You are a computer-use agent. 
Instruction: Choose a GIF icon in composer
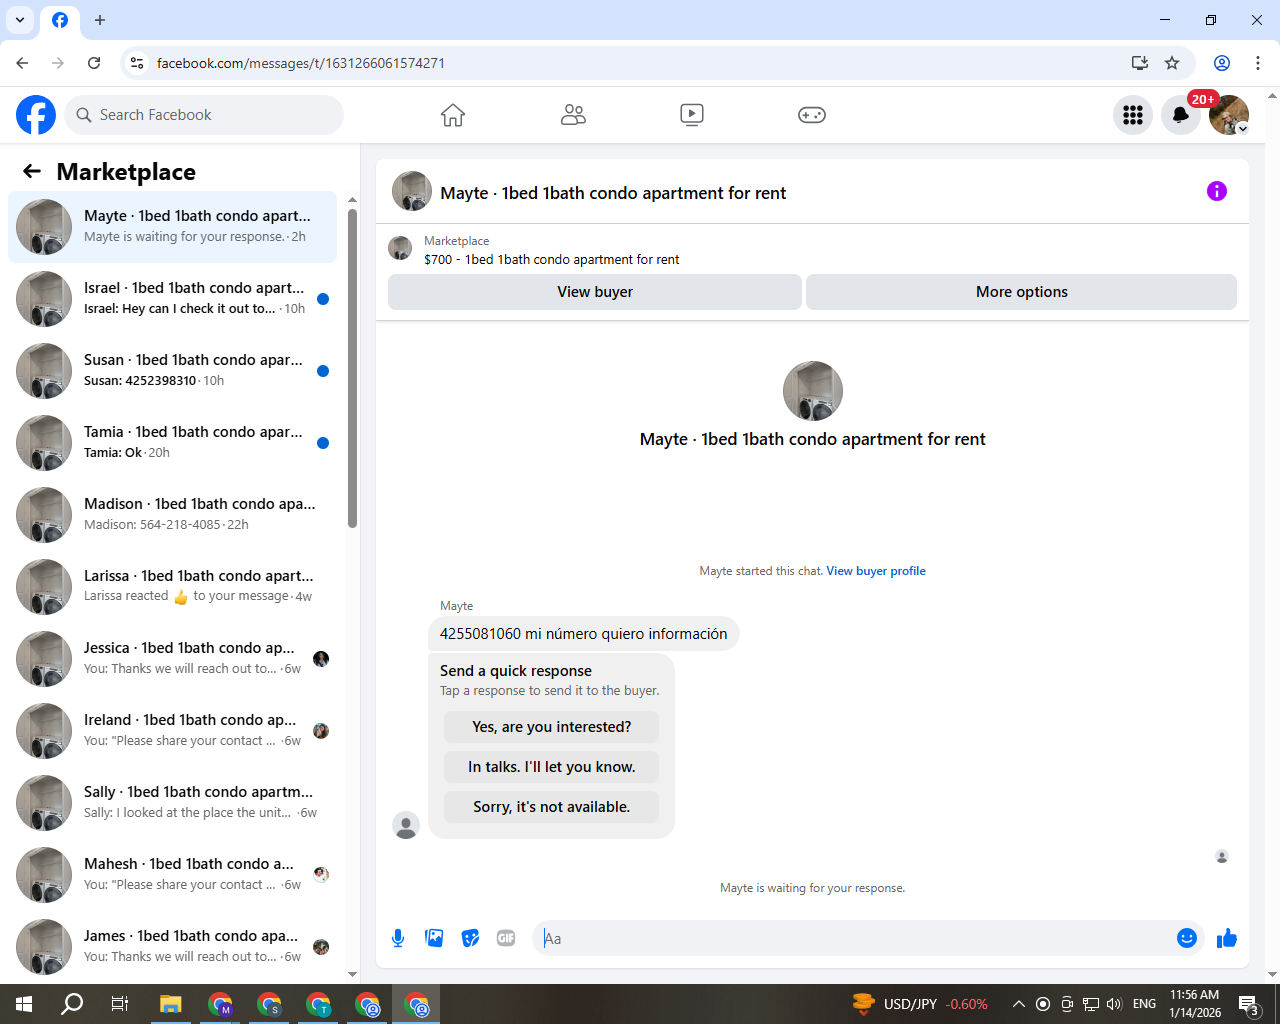pos(506,938)
